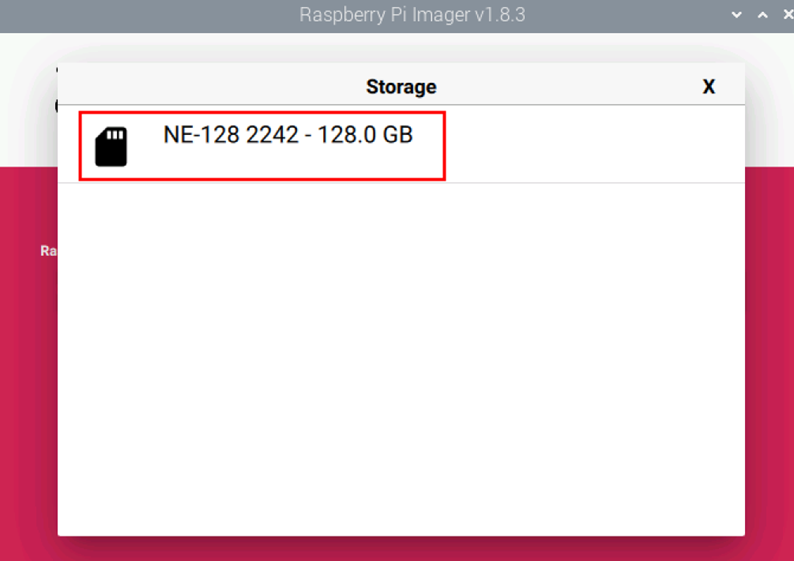The image size is (794, 561).
Task: Click storage row blank space beside red box
Action: coord(595,145)
